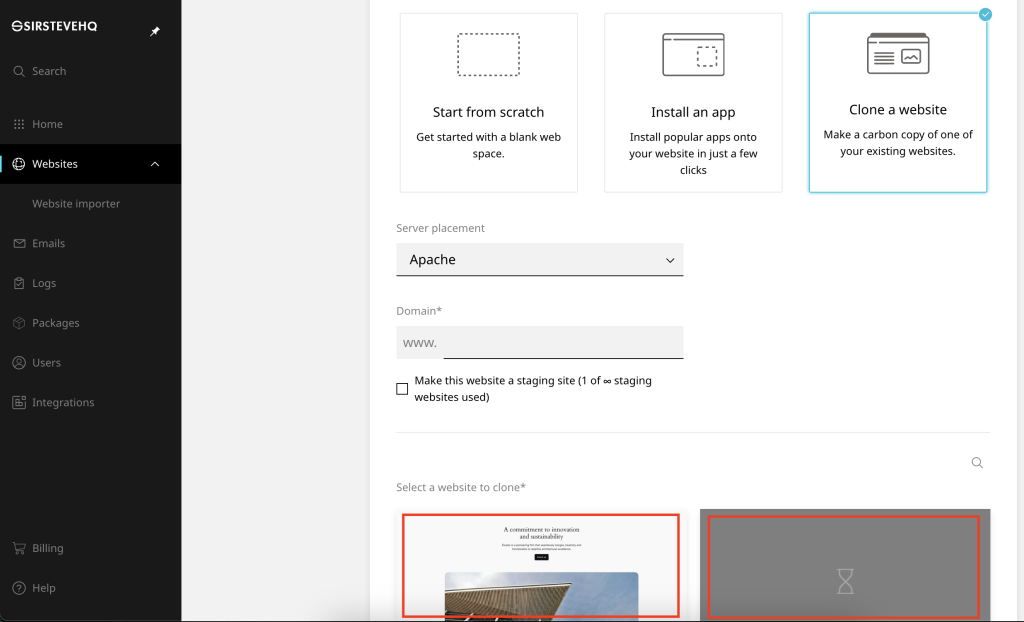Click the Home grid icon

[19, 124]
